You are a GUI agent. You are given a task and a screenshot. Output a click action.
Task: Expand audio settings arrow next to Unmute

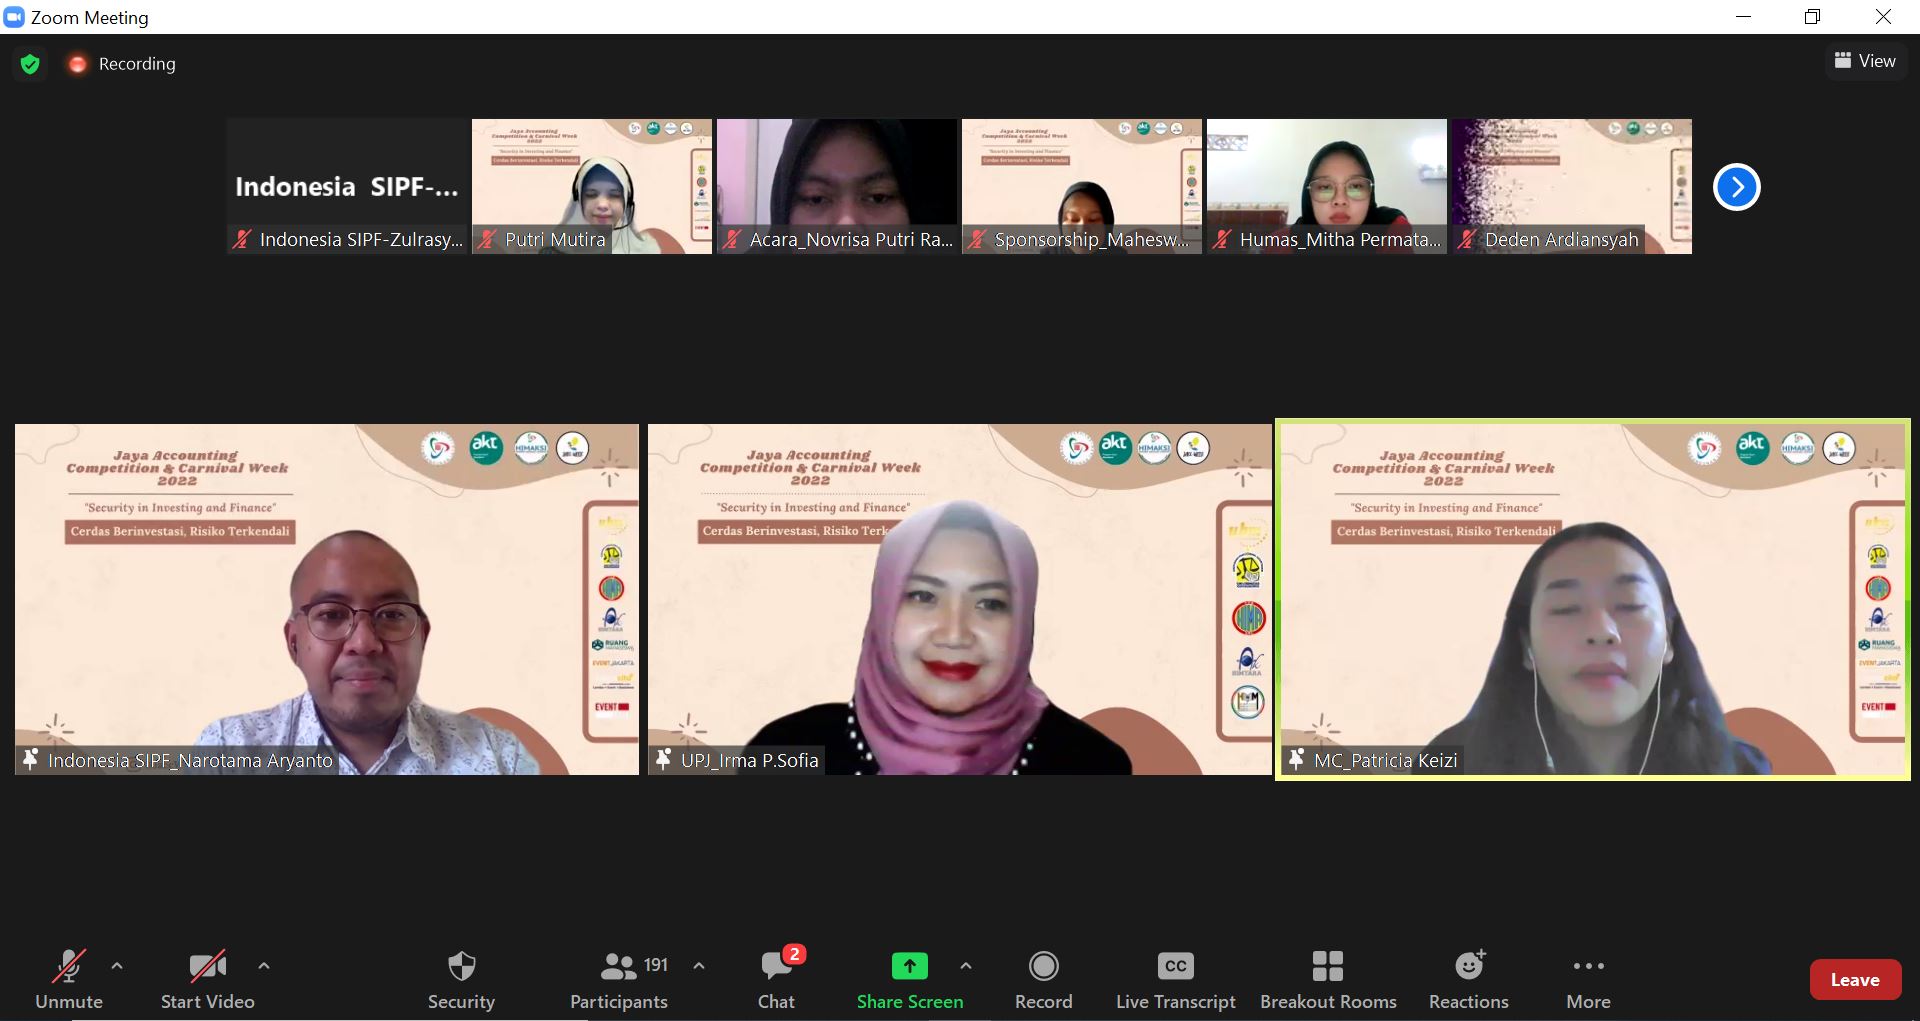tap(117, 966)
